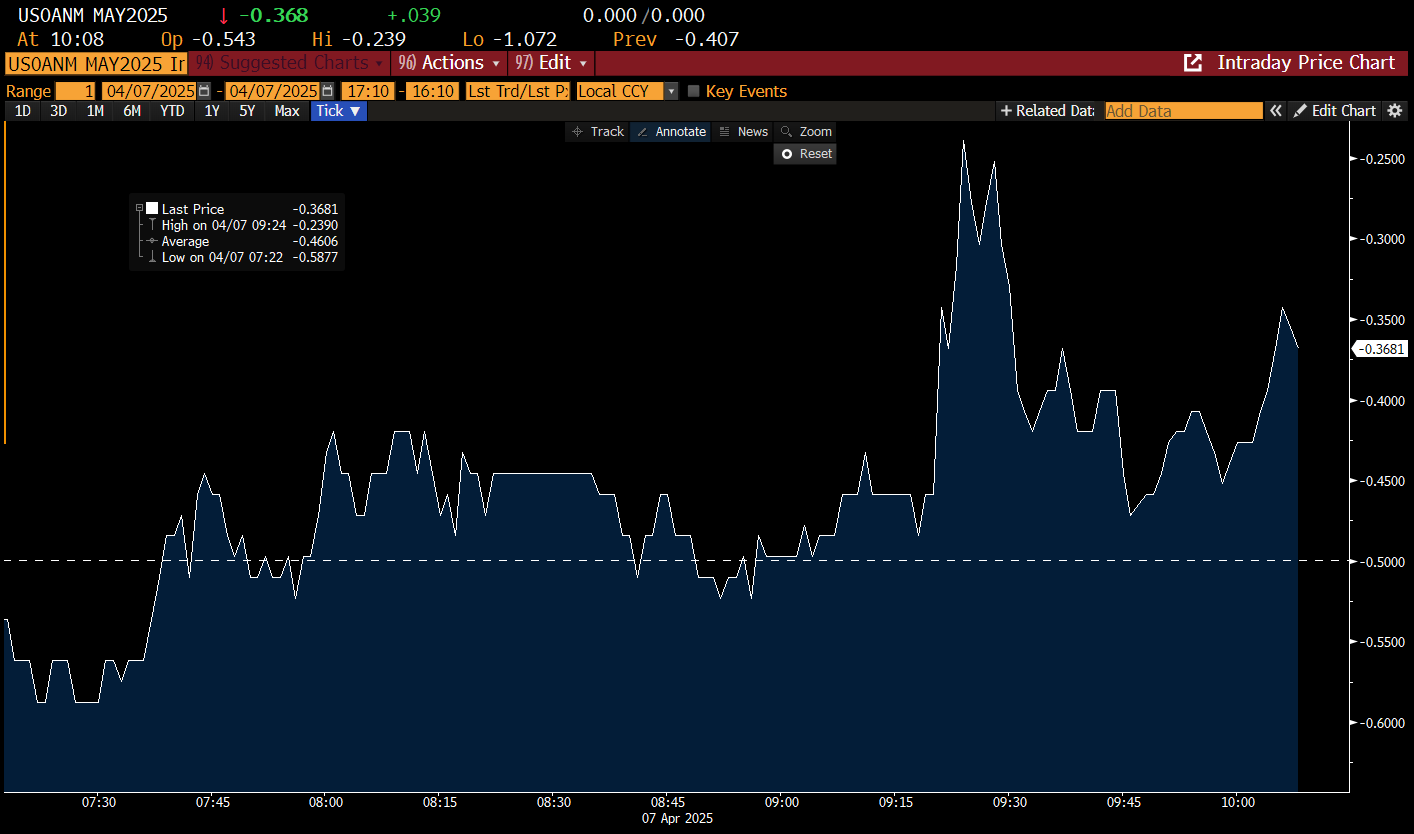1414x834 pixels.
Task: Open the News overlay tool
Action: [743, 132]
